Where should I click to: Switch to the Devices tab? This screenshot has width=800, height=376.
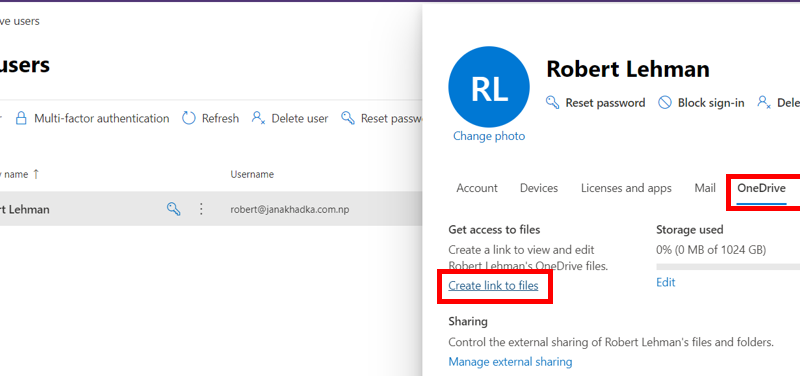(x=539, y=188)
